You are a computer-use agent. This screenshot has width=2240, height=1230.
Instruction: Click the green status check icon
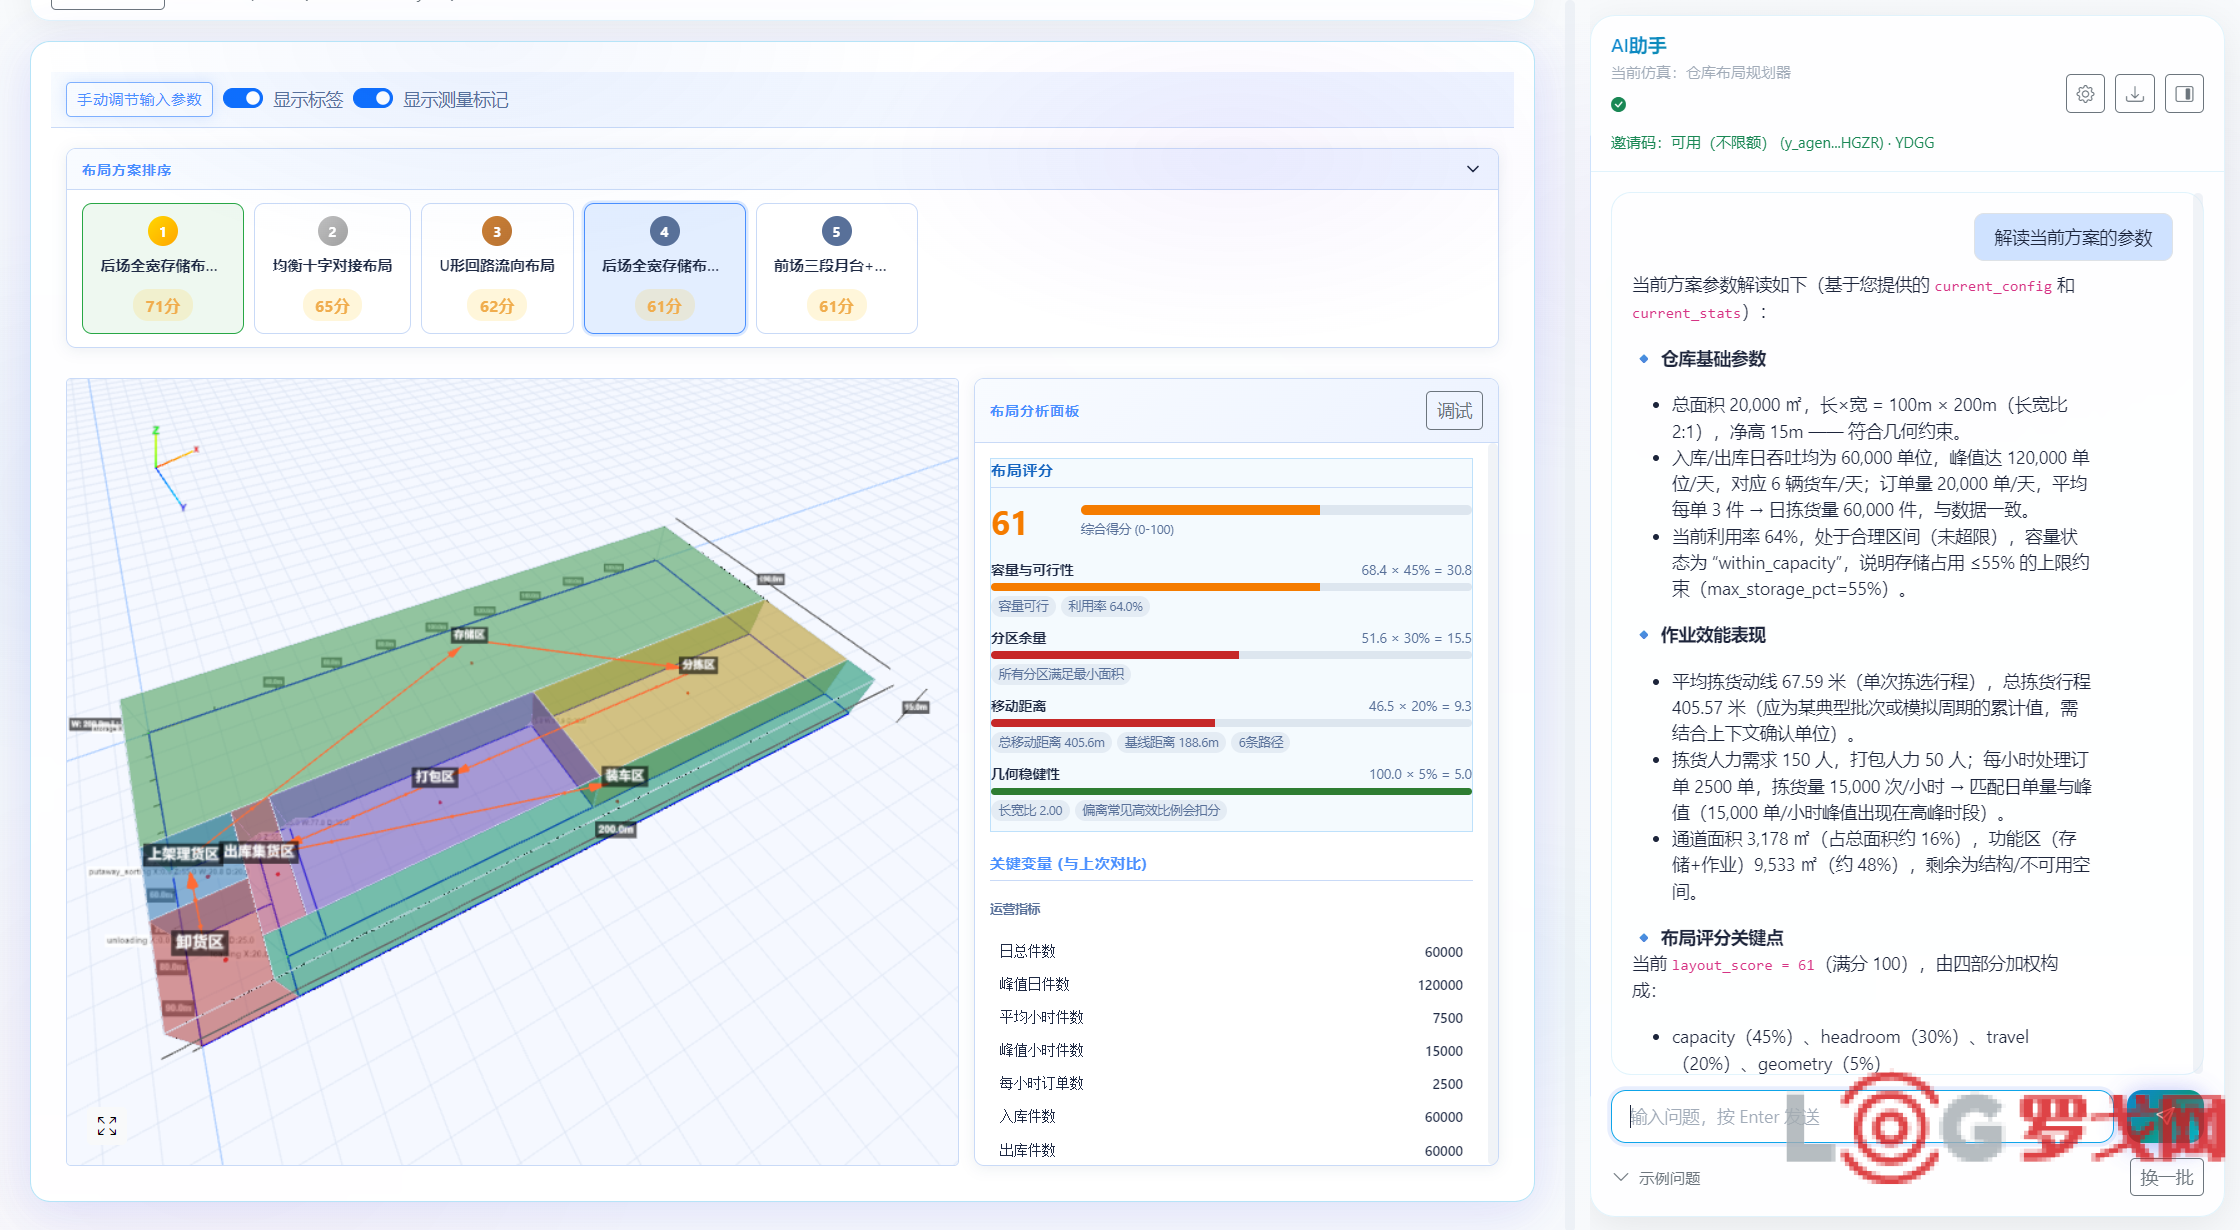click(1619, 104)
